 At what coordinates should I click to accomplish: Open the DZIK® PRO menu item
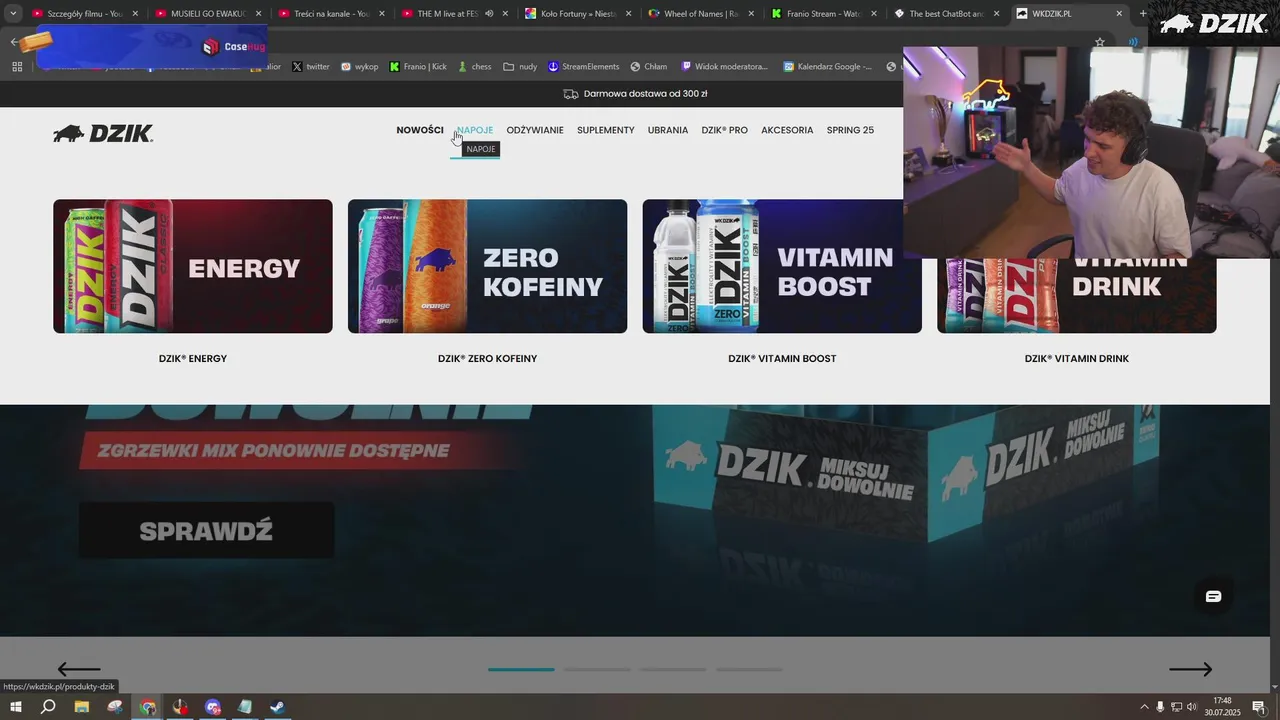click(725, 130)
